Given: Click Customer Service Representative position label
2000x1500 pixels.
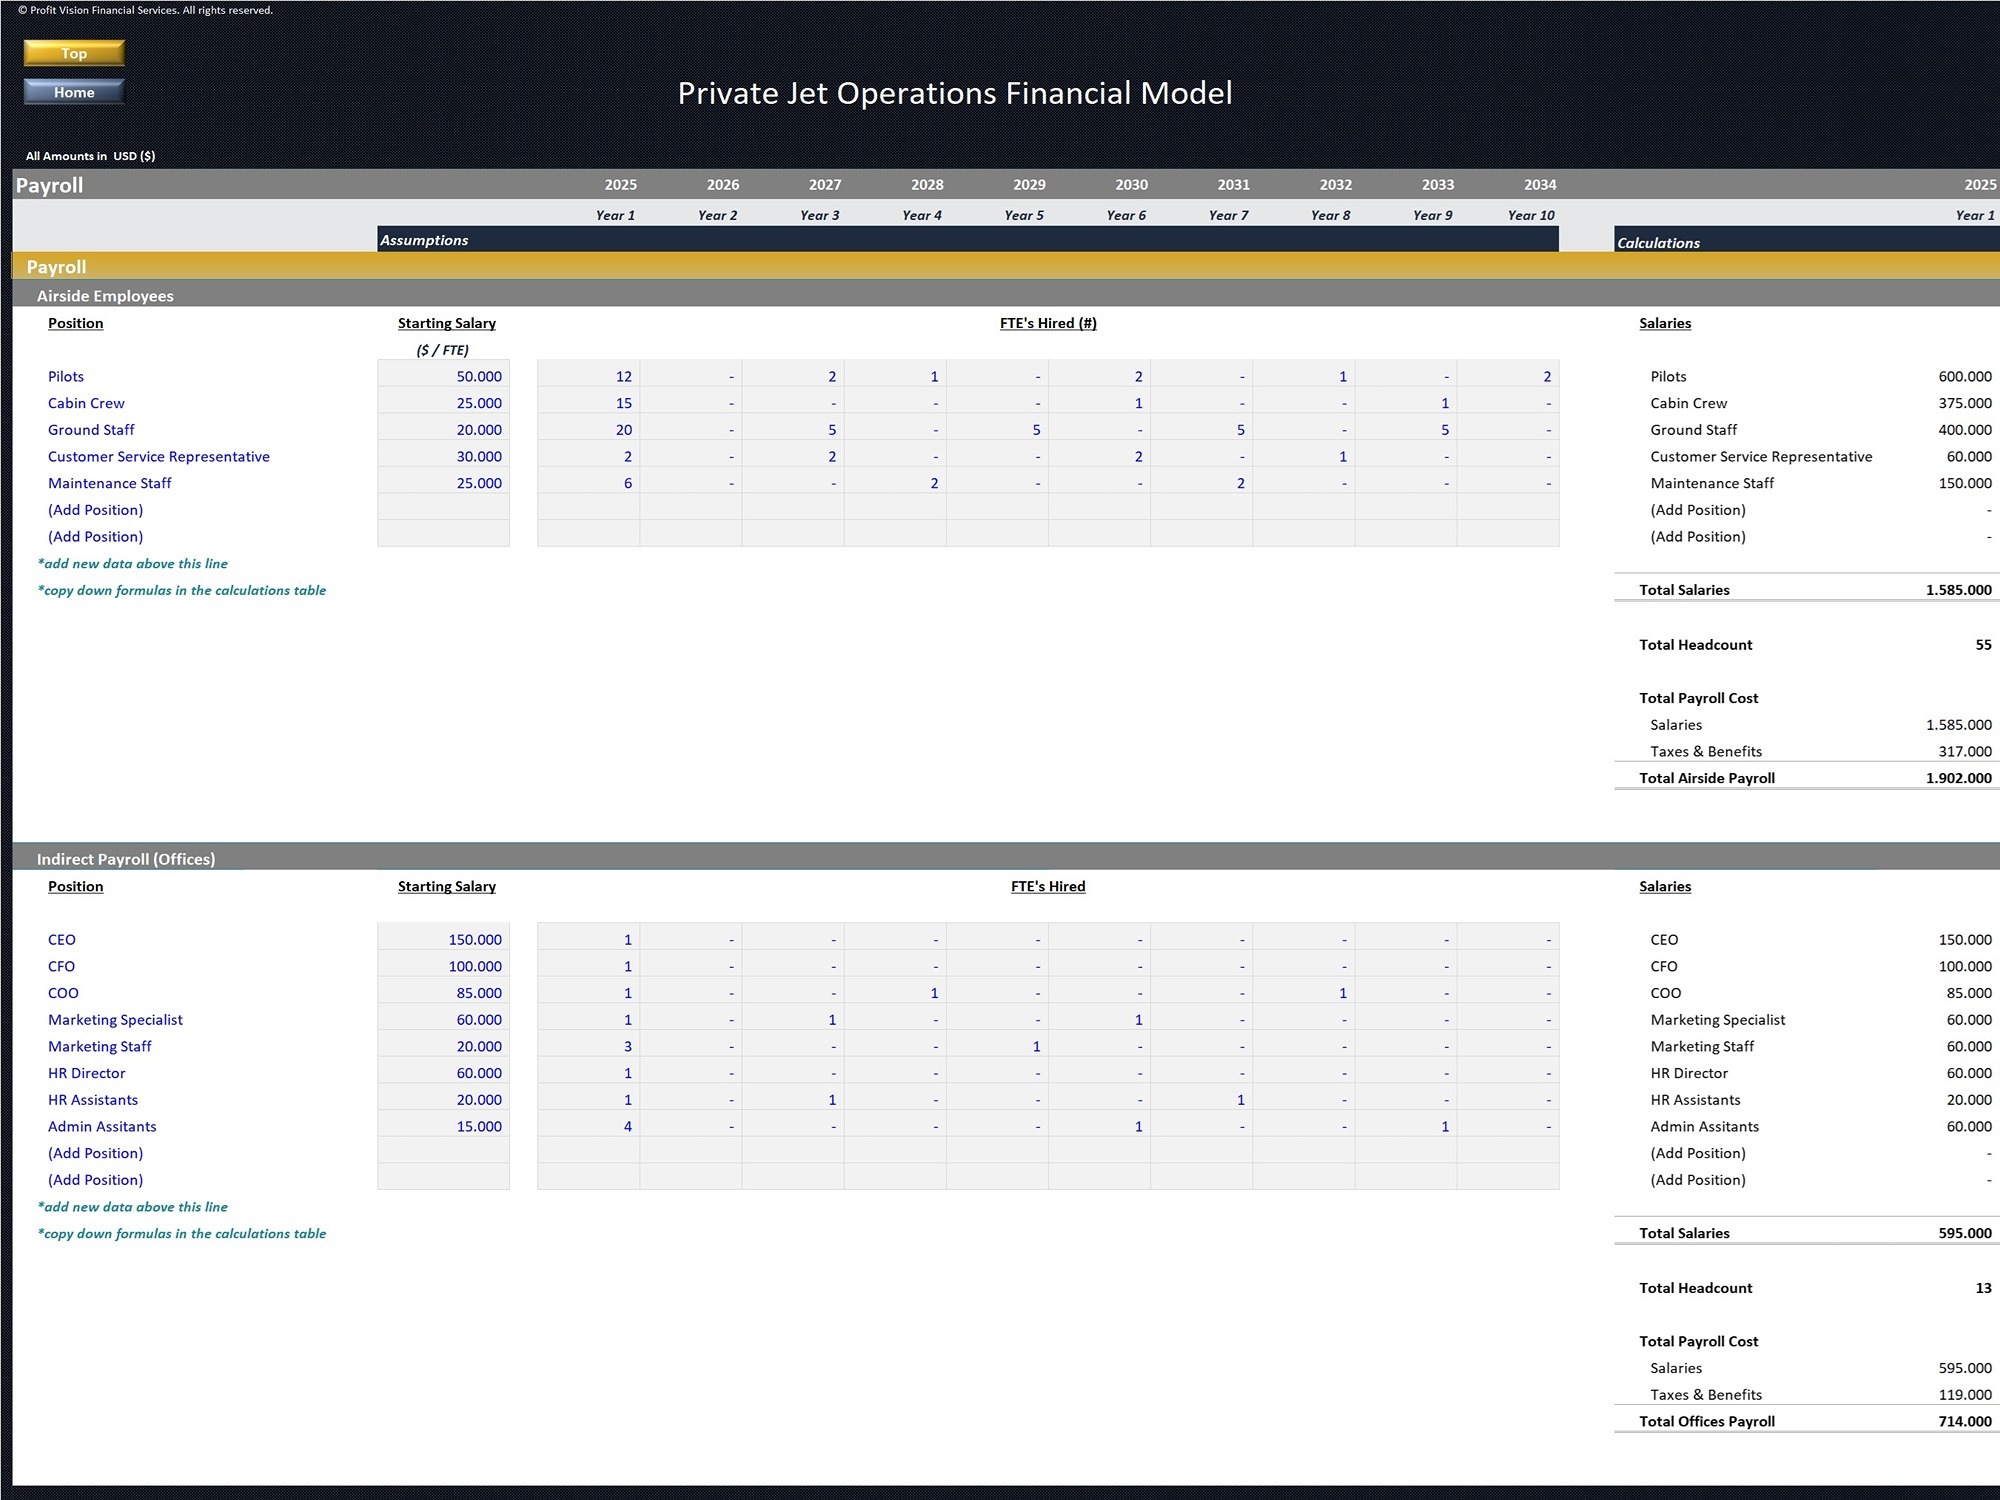Looking at the screenshot, I should tap(159, 456).
